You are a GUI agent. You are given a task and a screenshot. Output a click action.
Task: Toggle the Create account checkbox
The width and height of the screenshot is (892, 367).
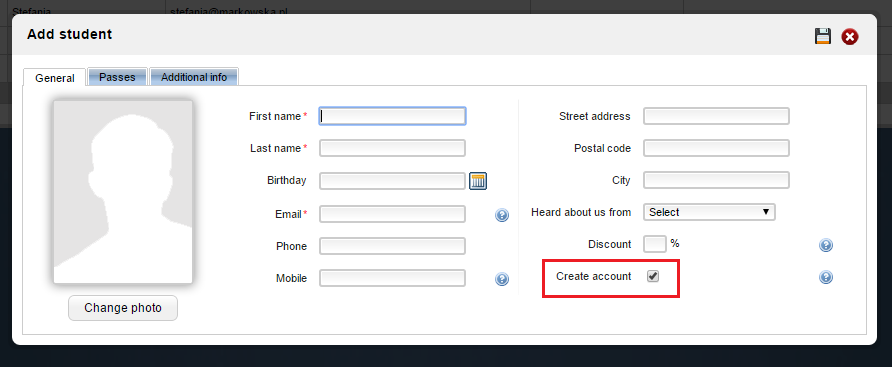pyautogui.click(x=653, y=277)
